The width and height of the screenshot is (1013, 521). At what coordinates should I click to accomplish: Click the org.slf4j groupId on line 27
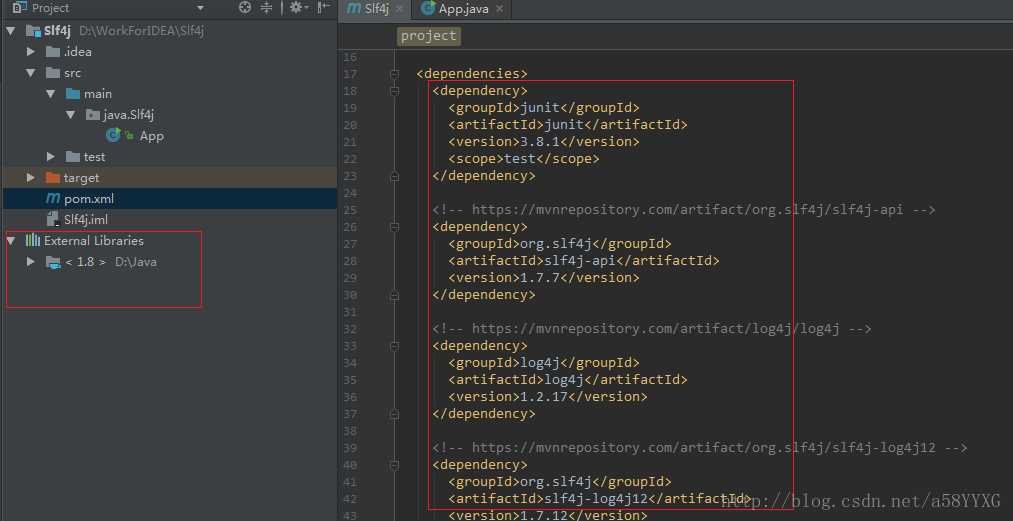coord(559,244)
